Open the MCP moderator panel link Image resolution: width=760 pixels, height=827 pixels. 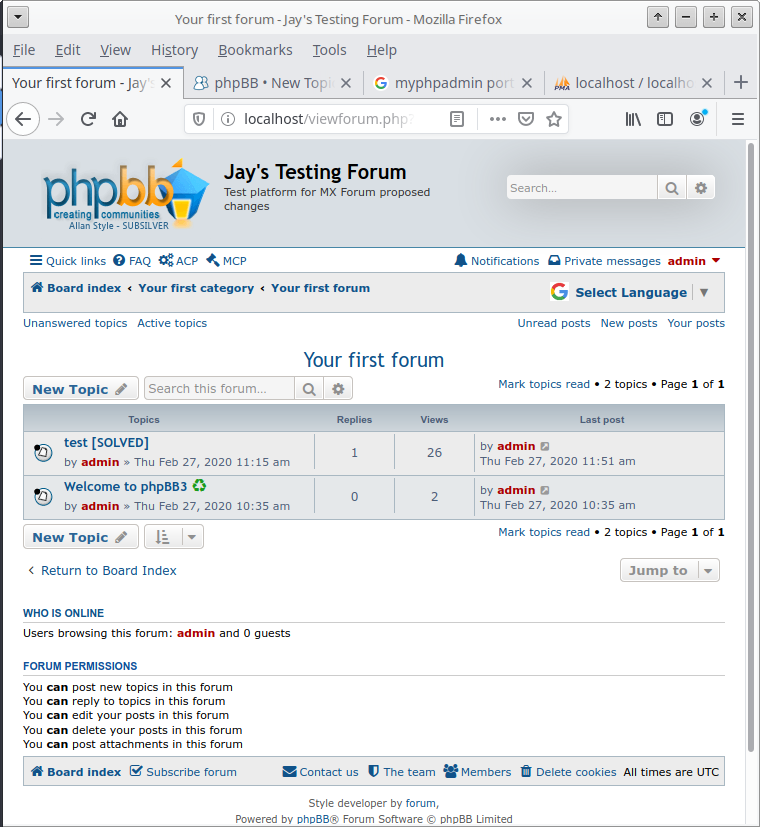click(226, 261)
